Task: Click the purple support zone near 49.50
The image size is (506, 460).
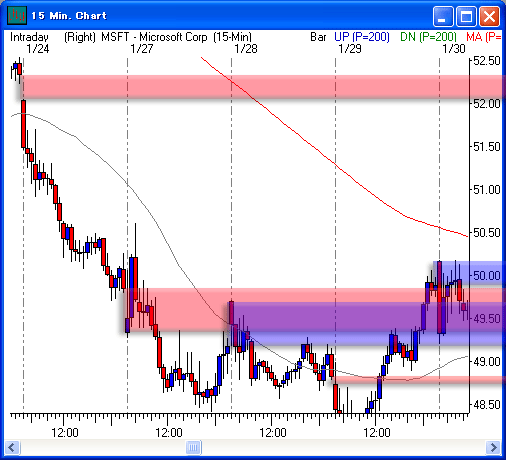Action: 367,323
